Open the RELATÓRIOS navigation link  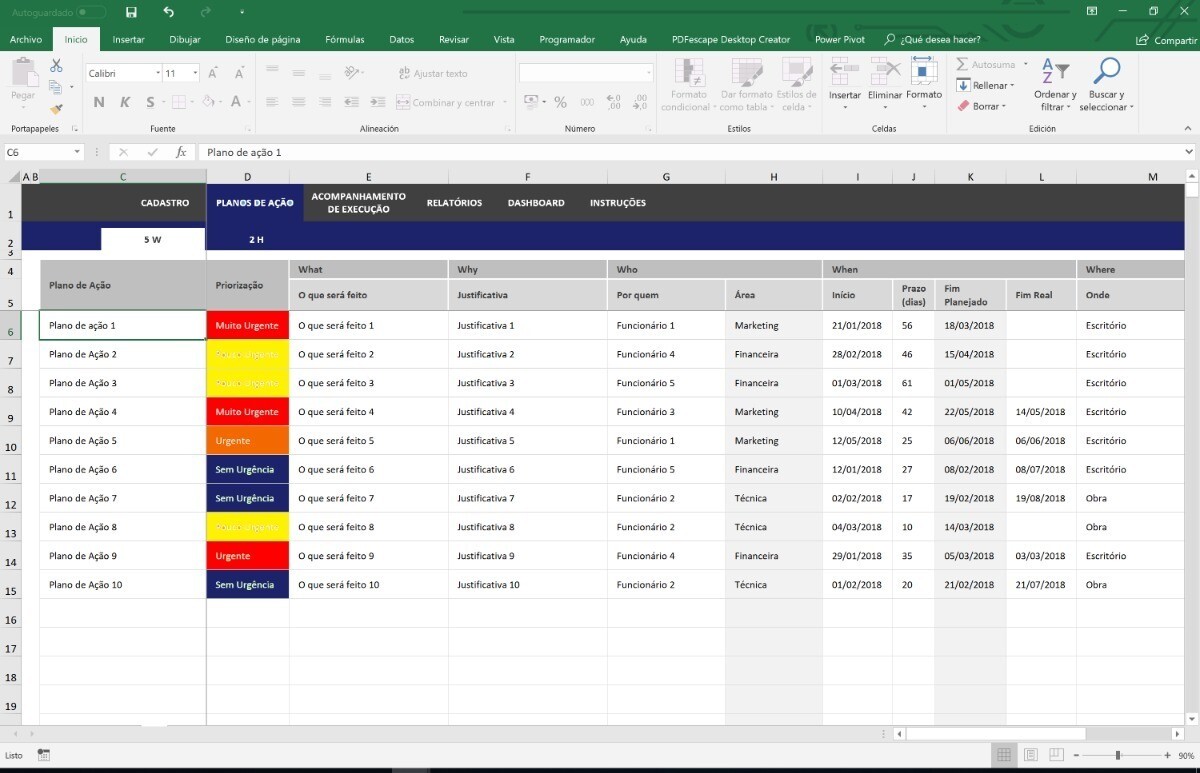454,203
